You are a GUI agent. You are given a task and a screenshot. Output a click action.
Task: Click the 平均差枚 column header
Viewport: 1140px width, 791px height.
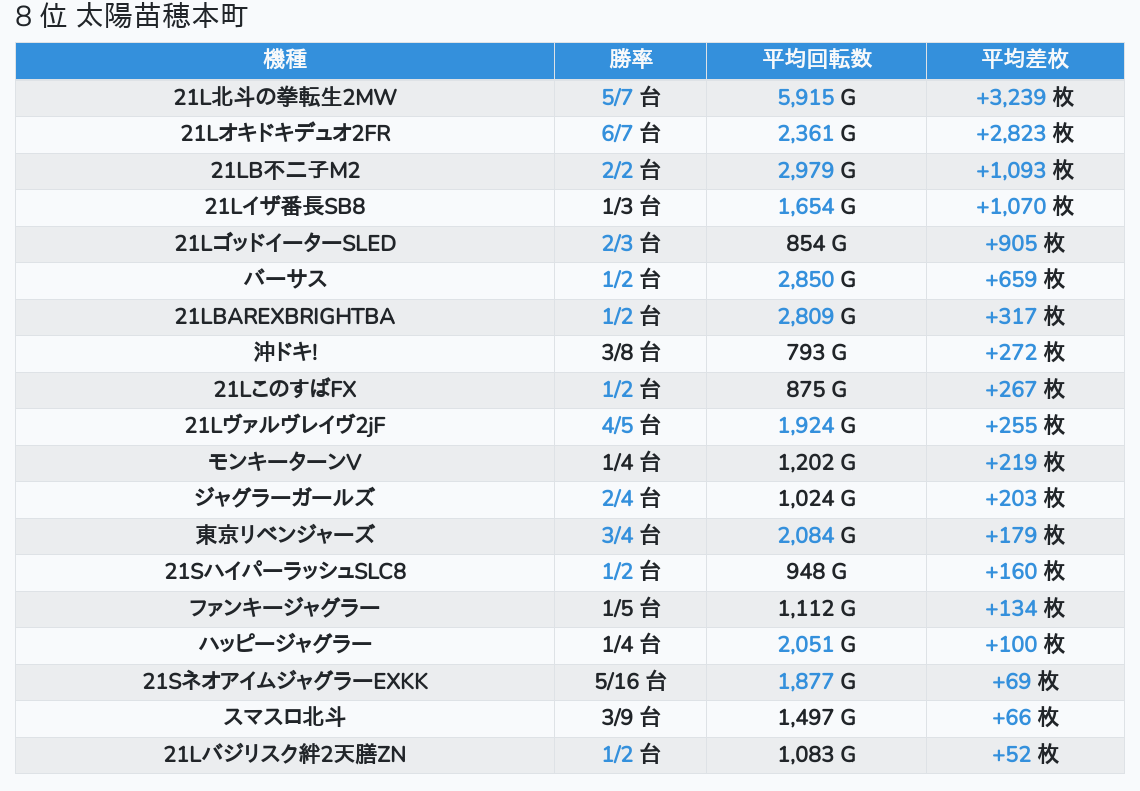point(1024,60)
